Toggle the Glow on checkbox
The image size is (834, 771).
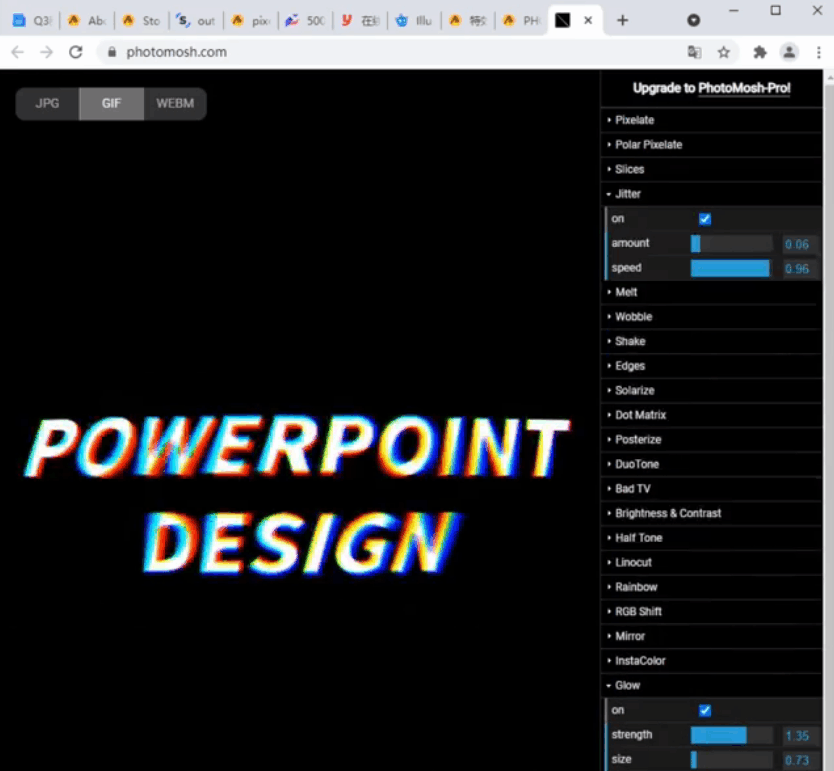coord(705,710)
